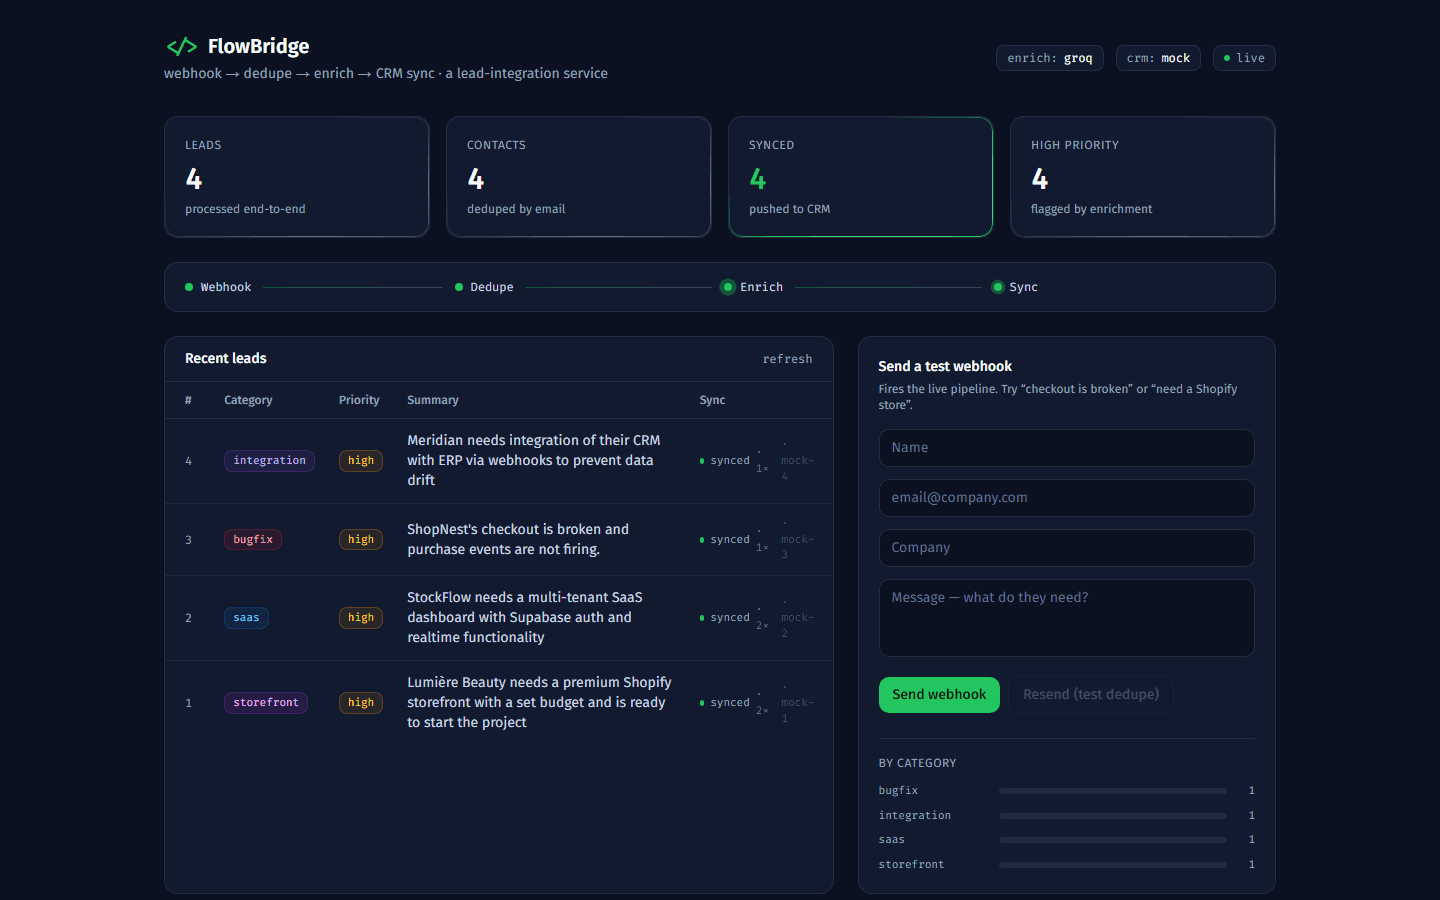Click the live status indicator pill
Screen dimensions: 1440x900
pyautogui.click(x=1244, y=58)
